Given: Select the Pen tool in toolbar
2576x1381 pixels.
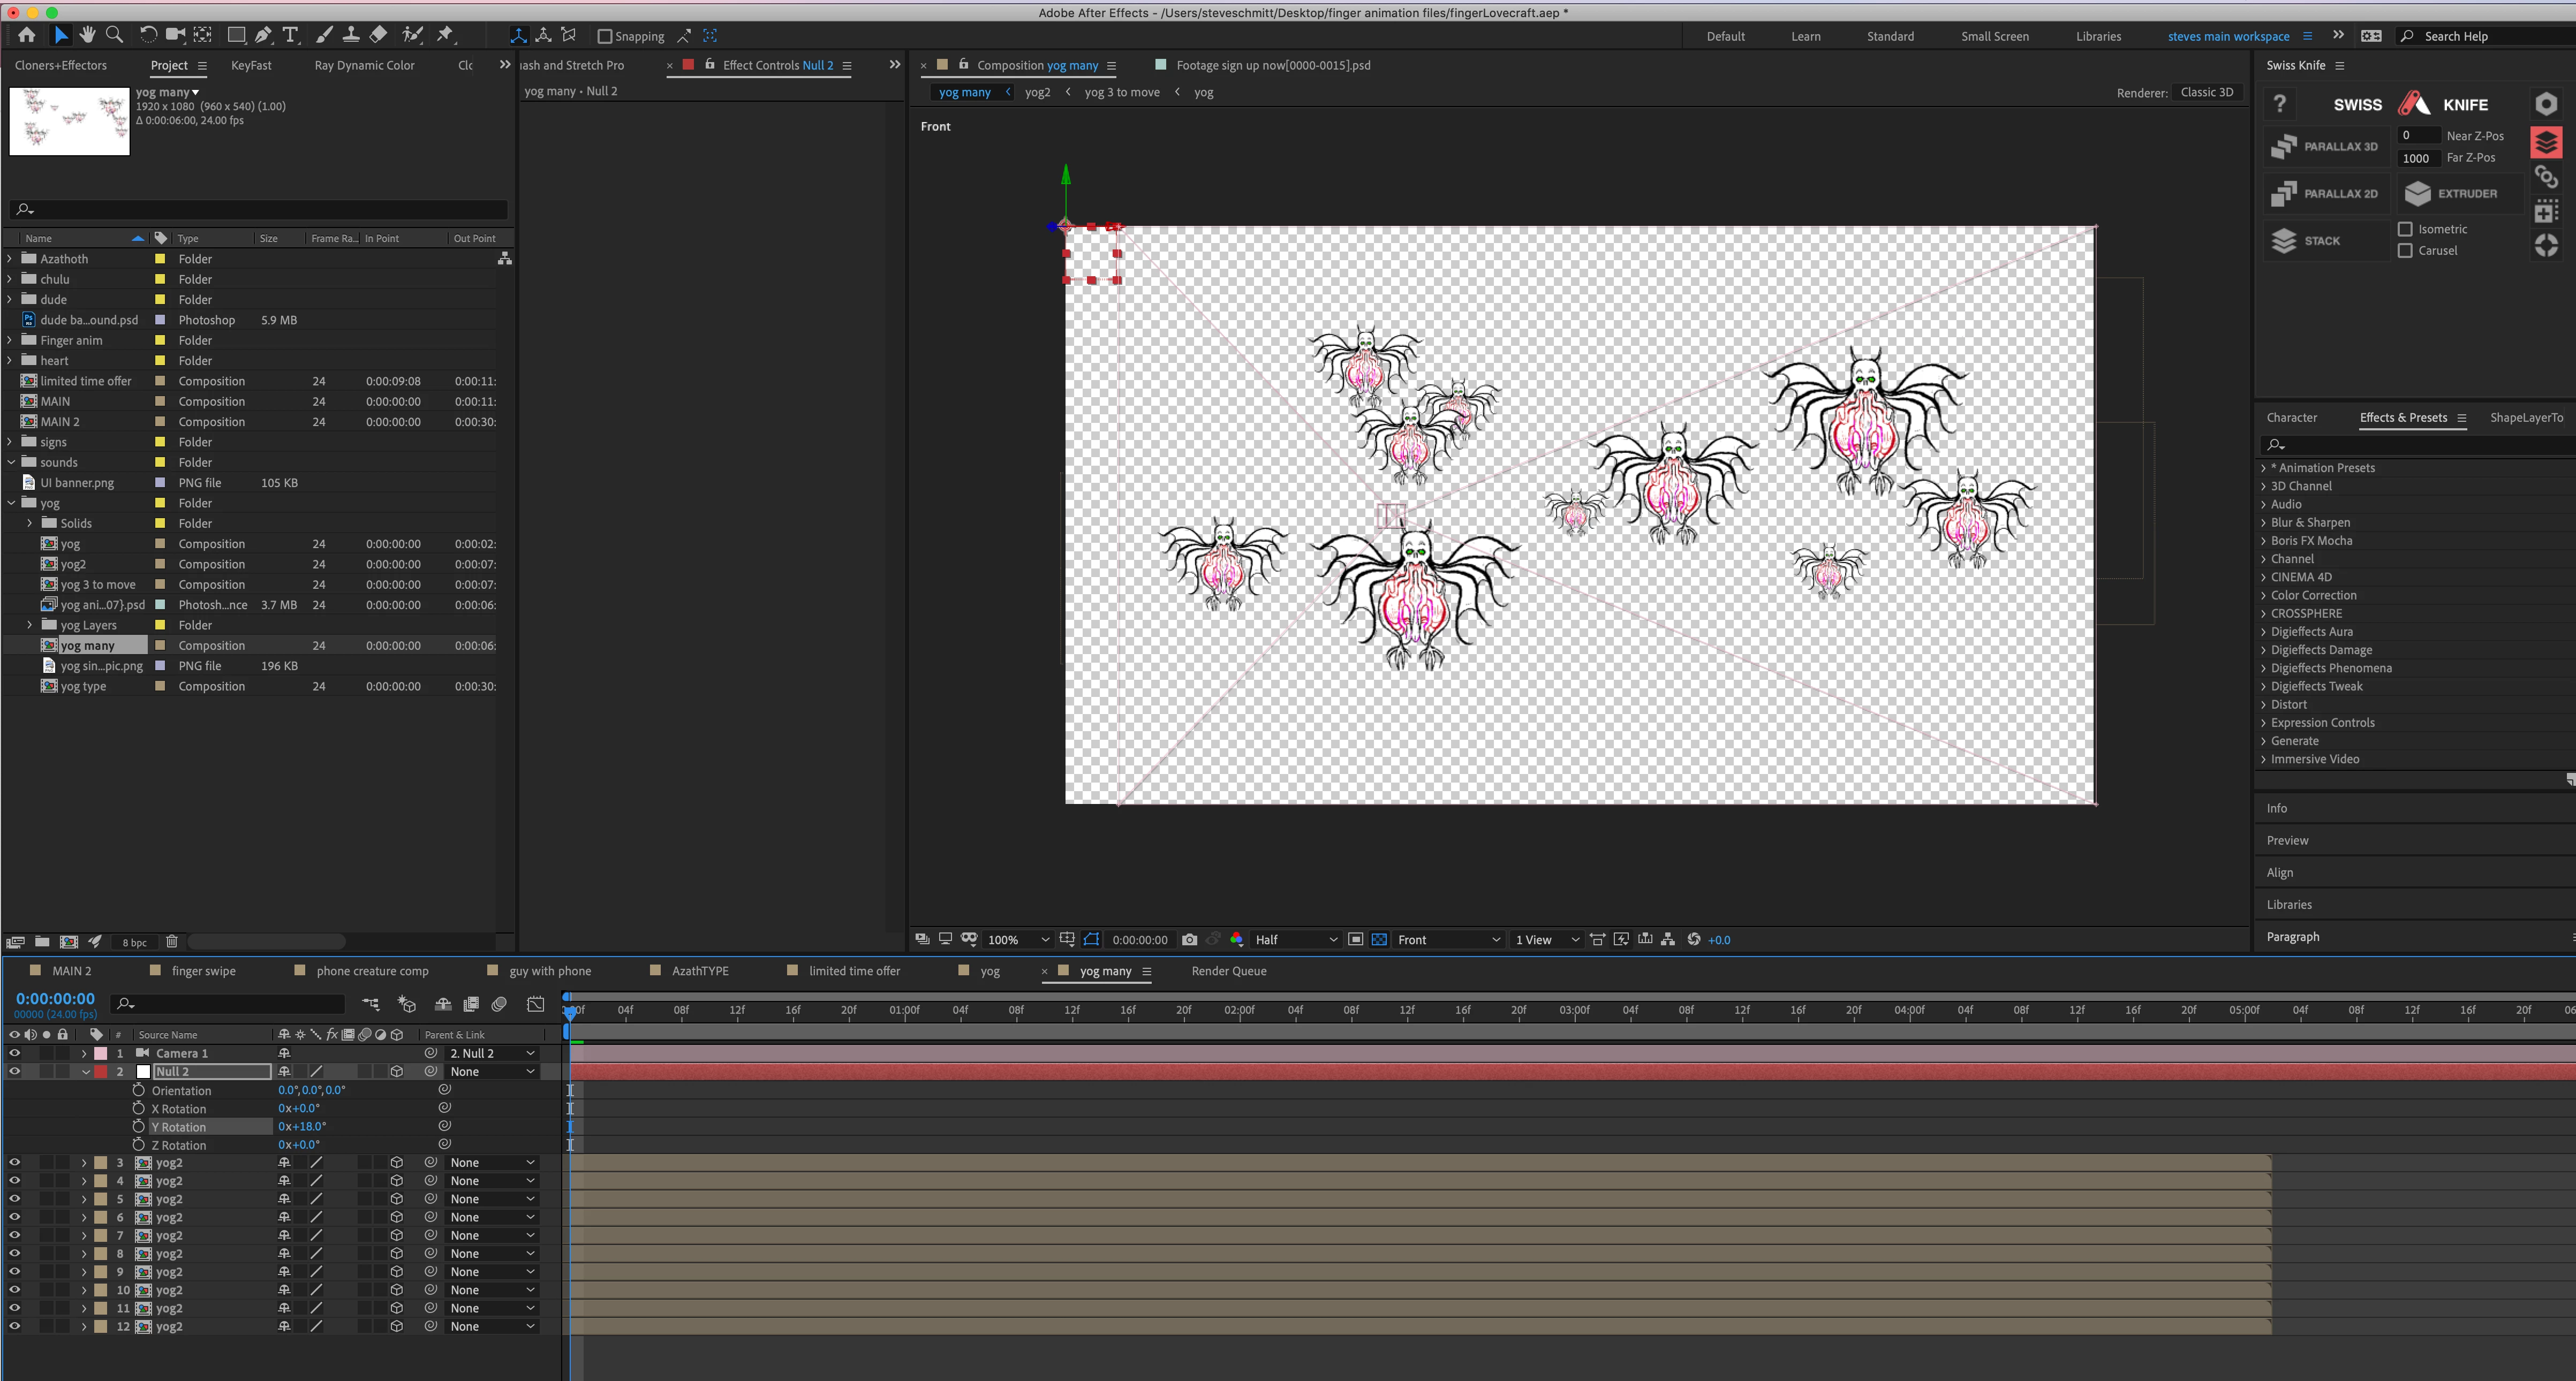Looking at the screenshot, I should pyautogui.click(x=263, y=35).
